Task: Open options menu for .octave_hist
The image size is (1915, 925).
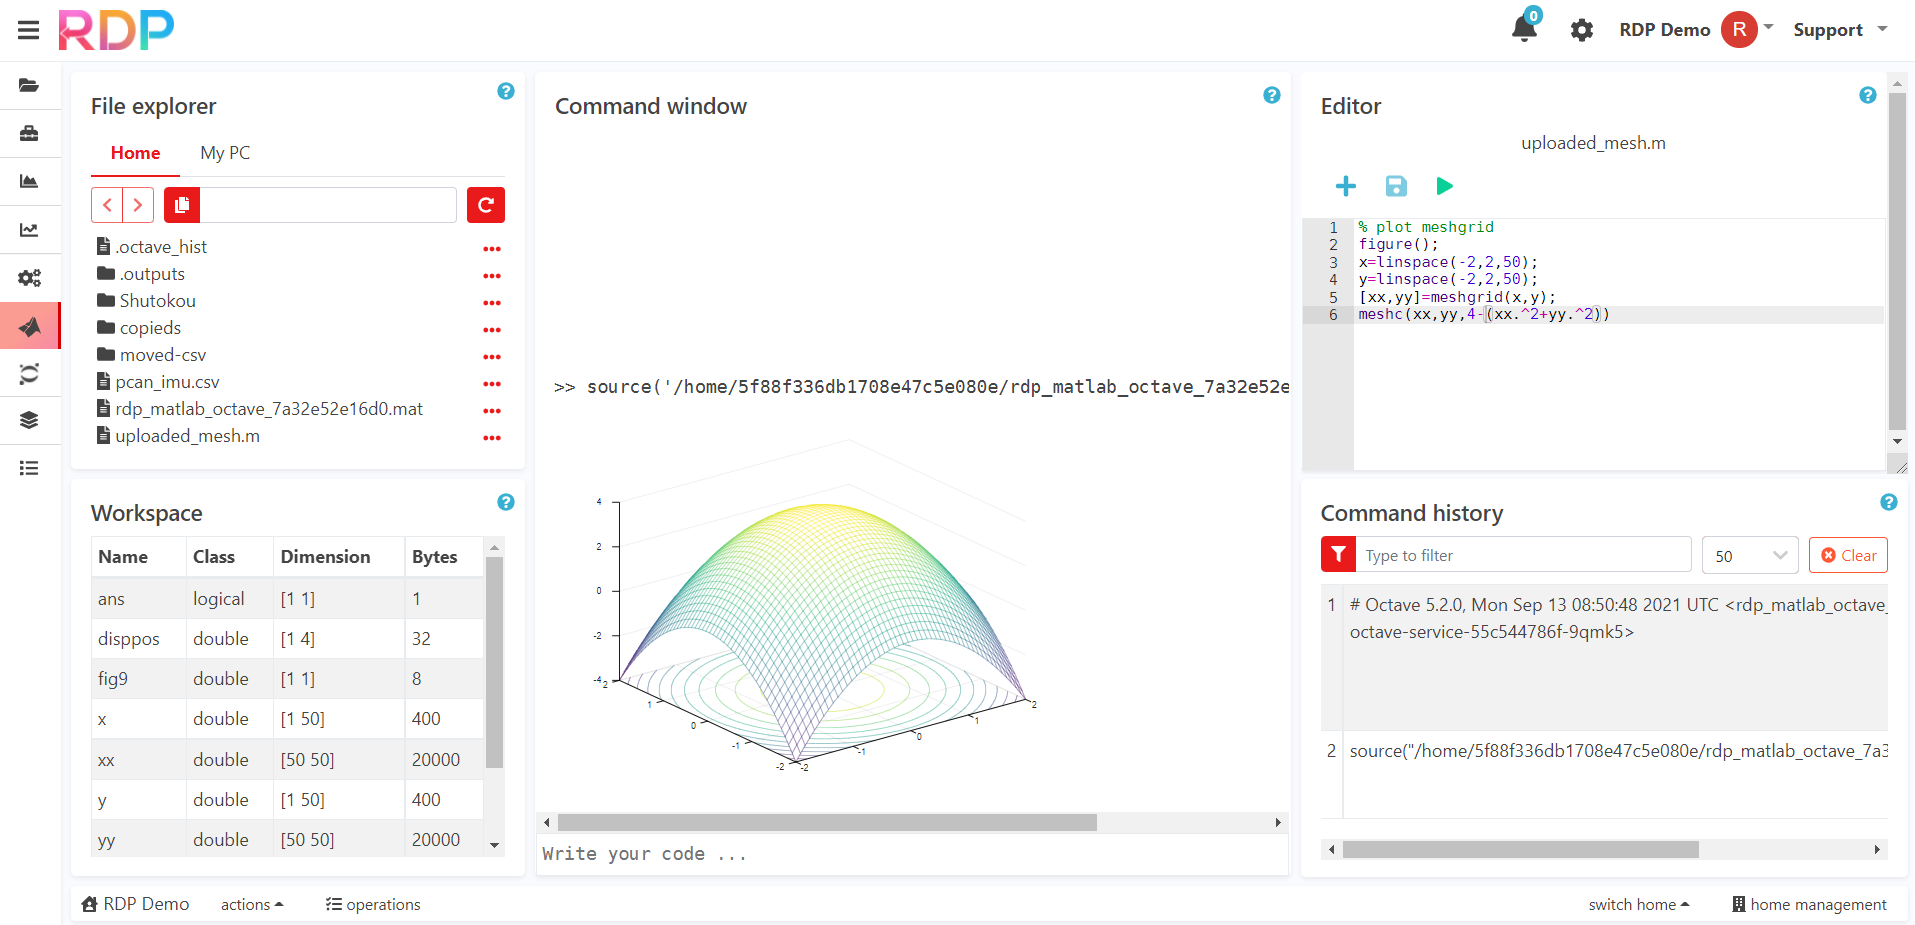Action: click(x=492, y=249)
